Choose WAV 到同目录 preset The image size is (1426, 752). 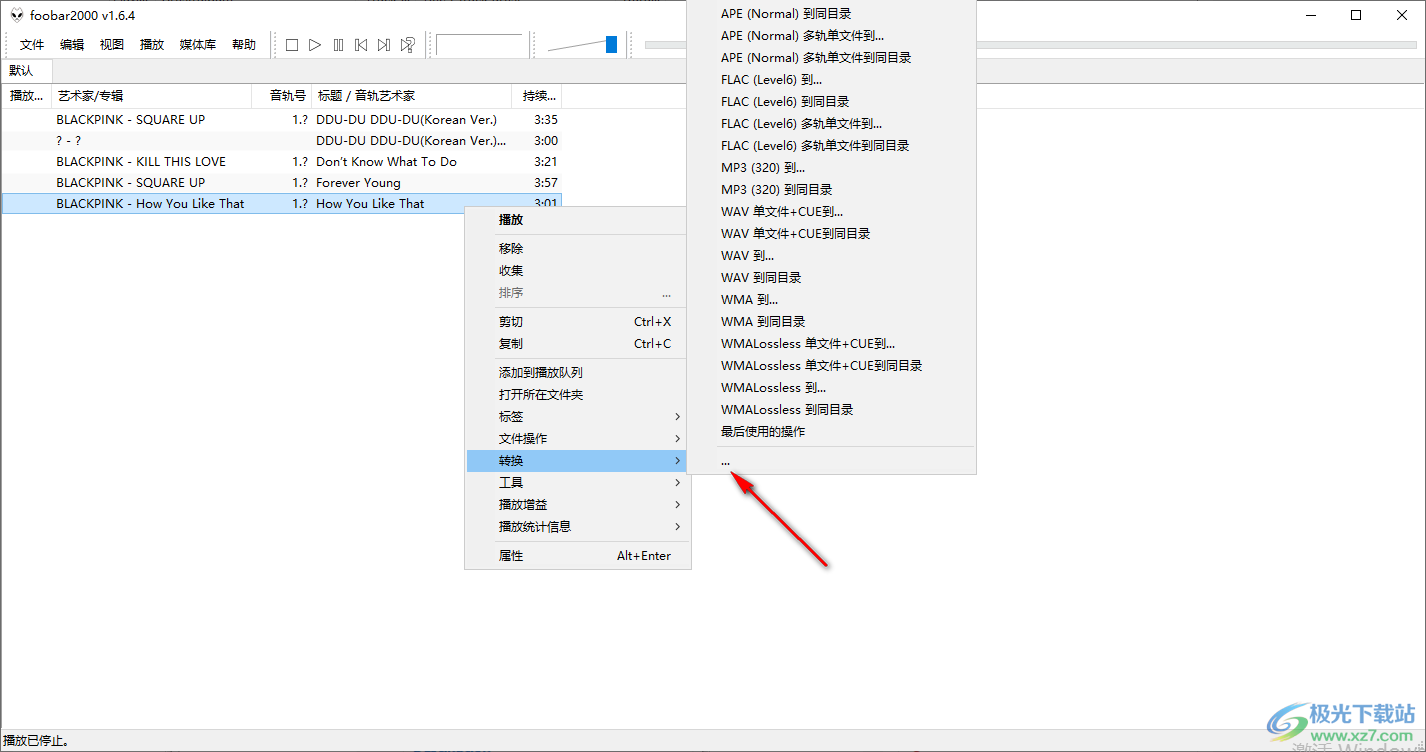[831, 278]
